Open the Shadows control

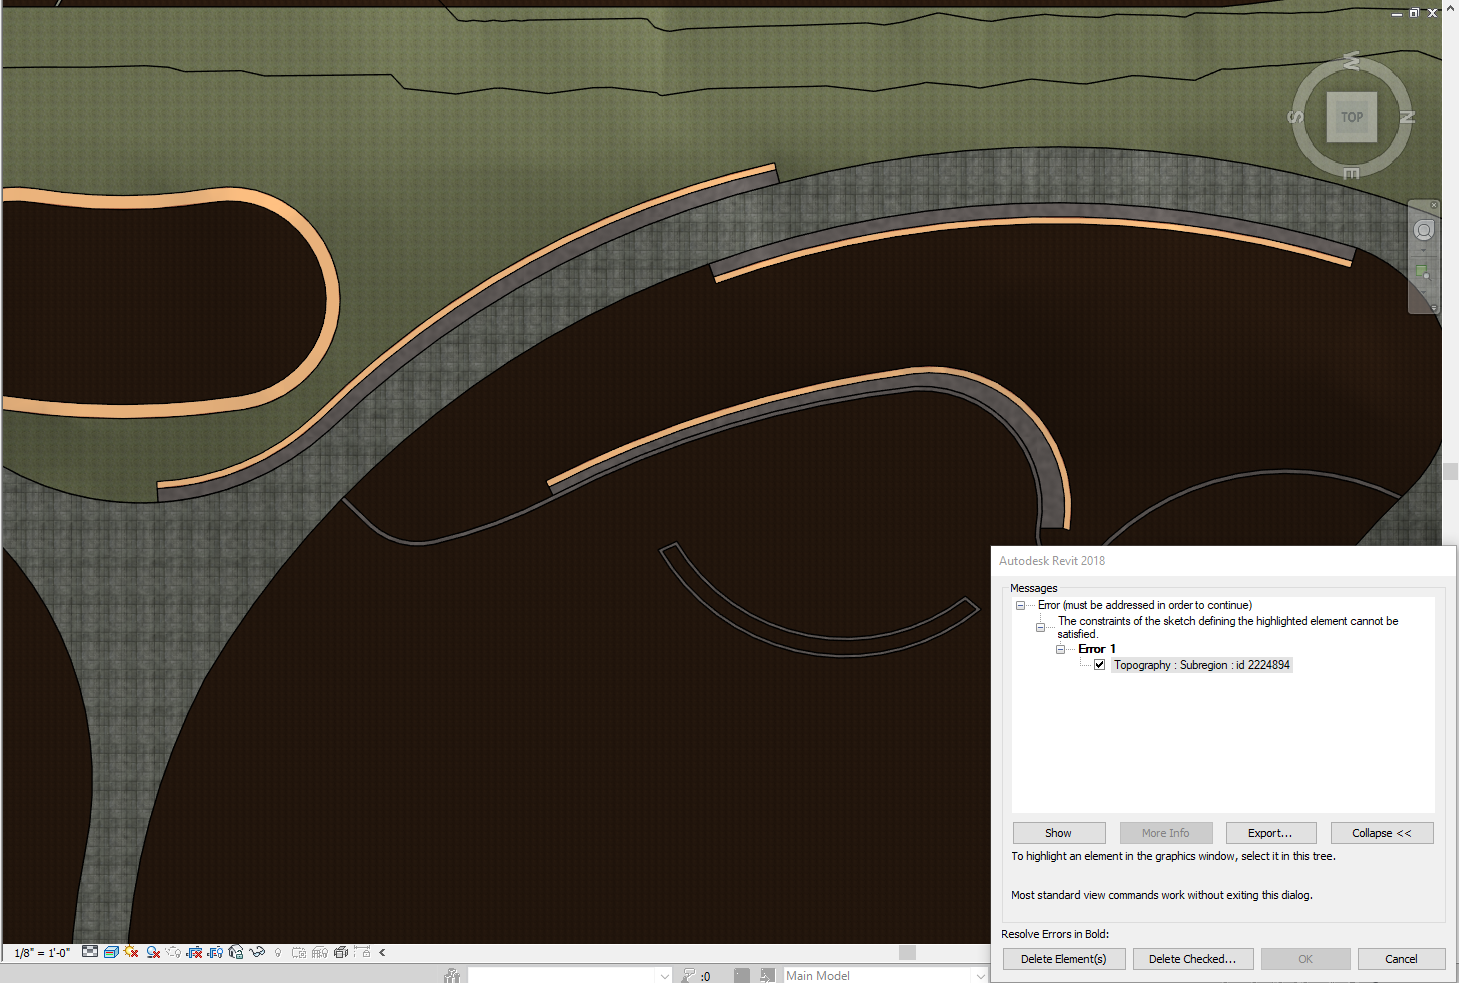pyautogui.click(x=152, y=952)
